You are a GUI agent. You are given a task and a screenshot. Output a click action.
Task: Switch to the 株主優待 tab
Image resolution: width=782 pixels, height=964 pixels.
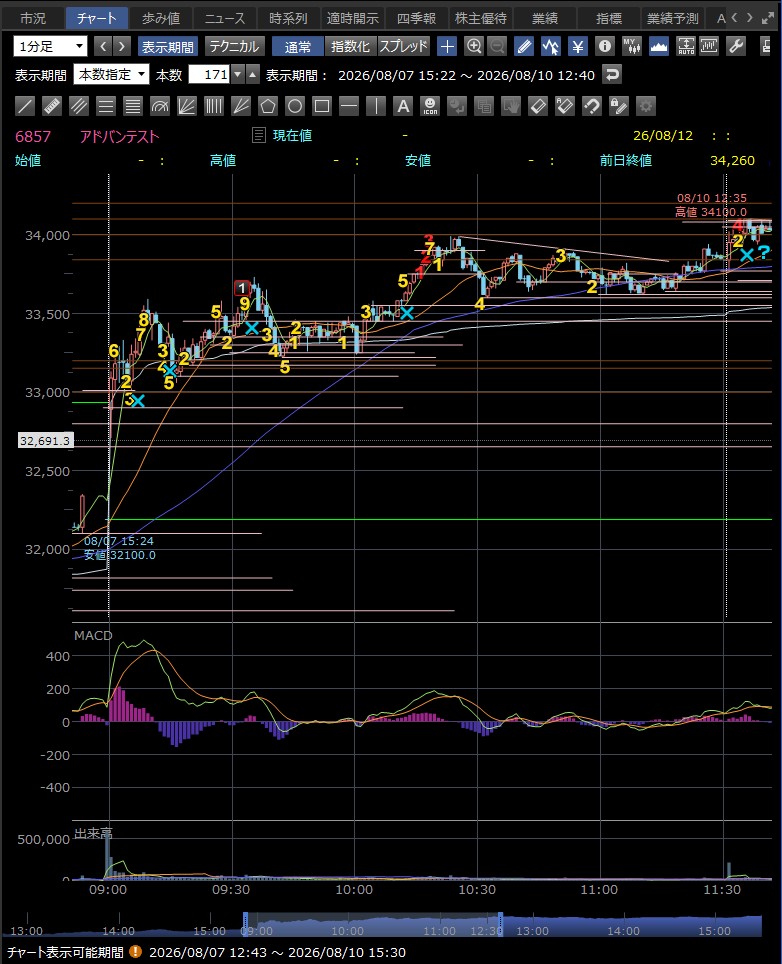[x=481, y=18]
